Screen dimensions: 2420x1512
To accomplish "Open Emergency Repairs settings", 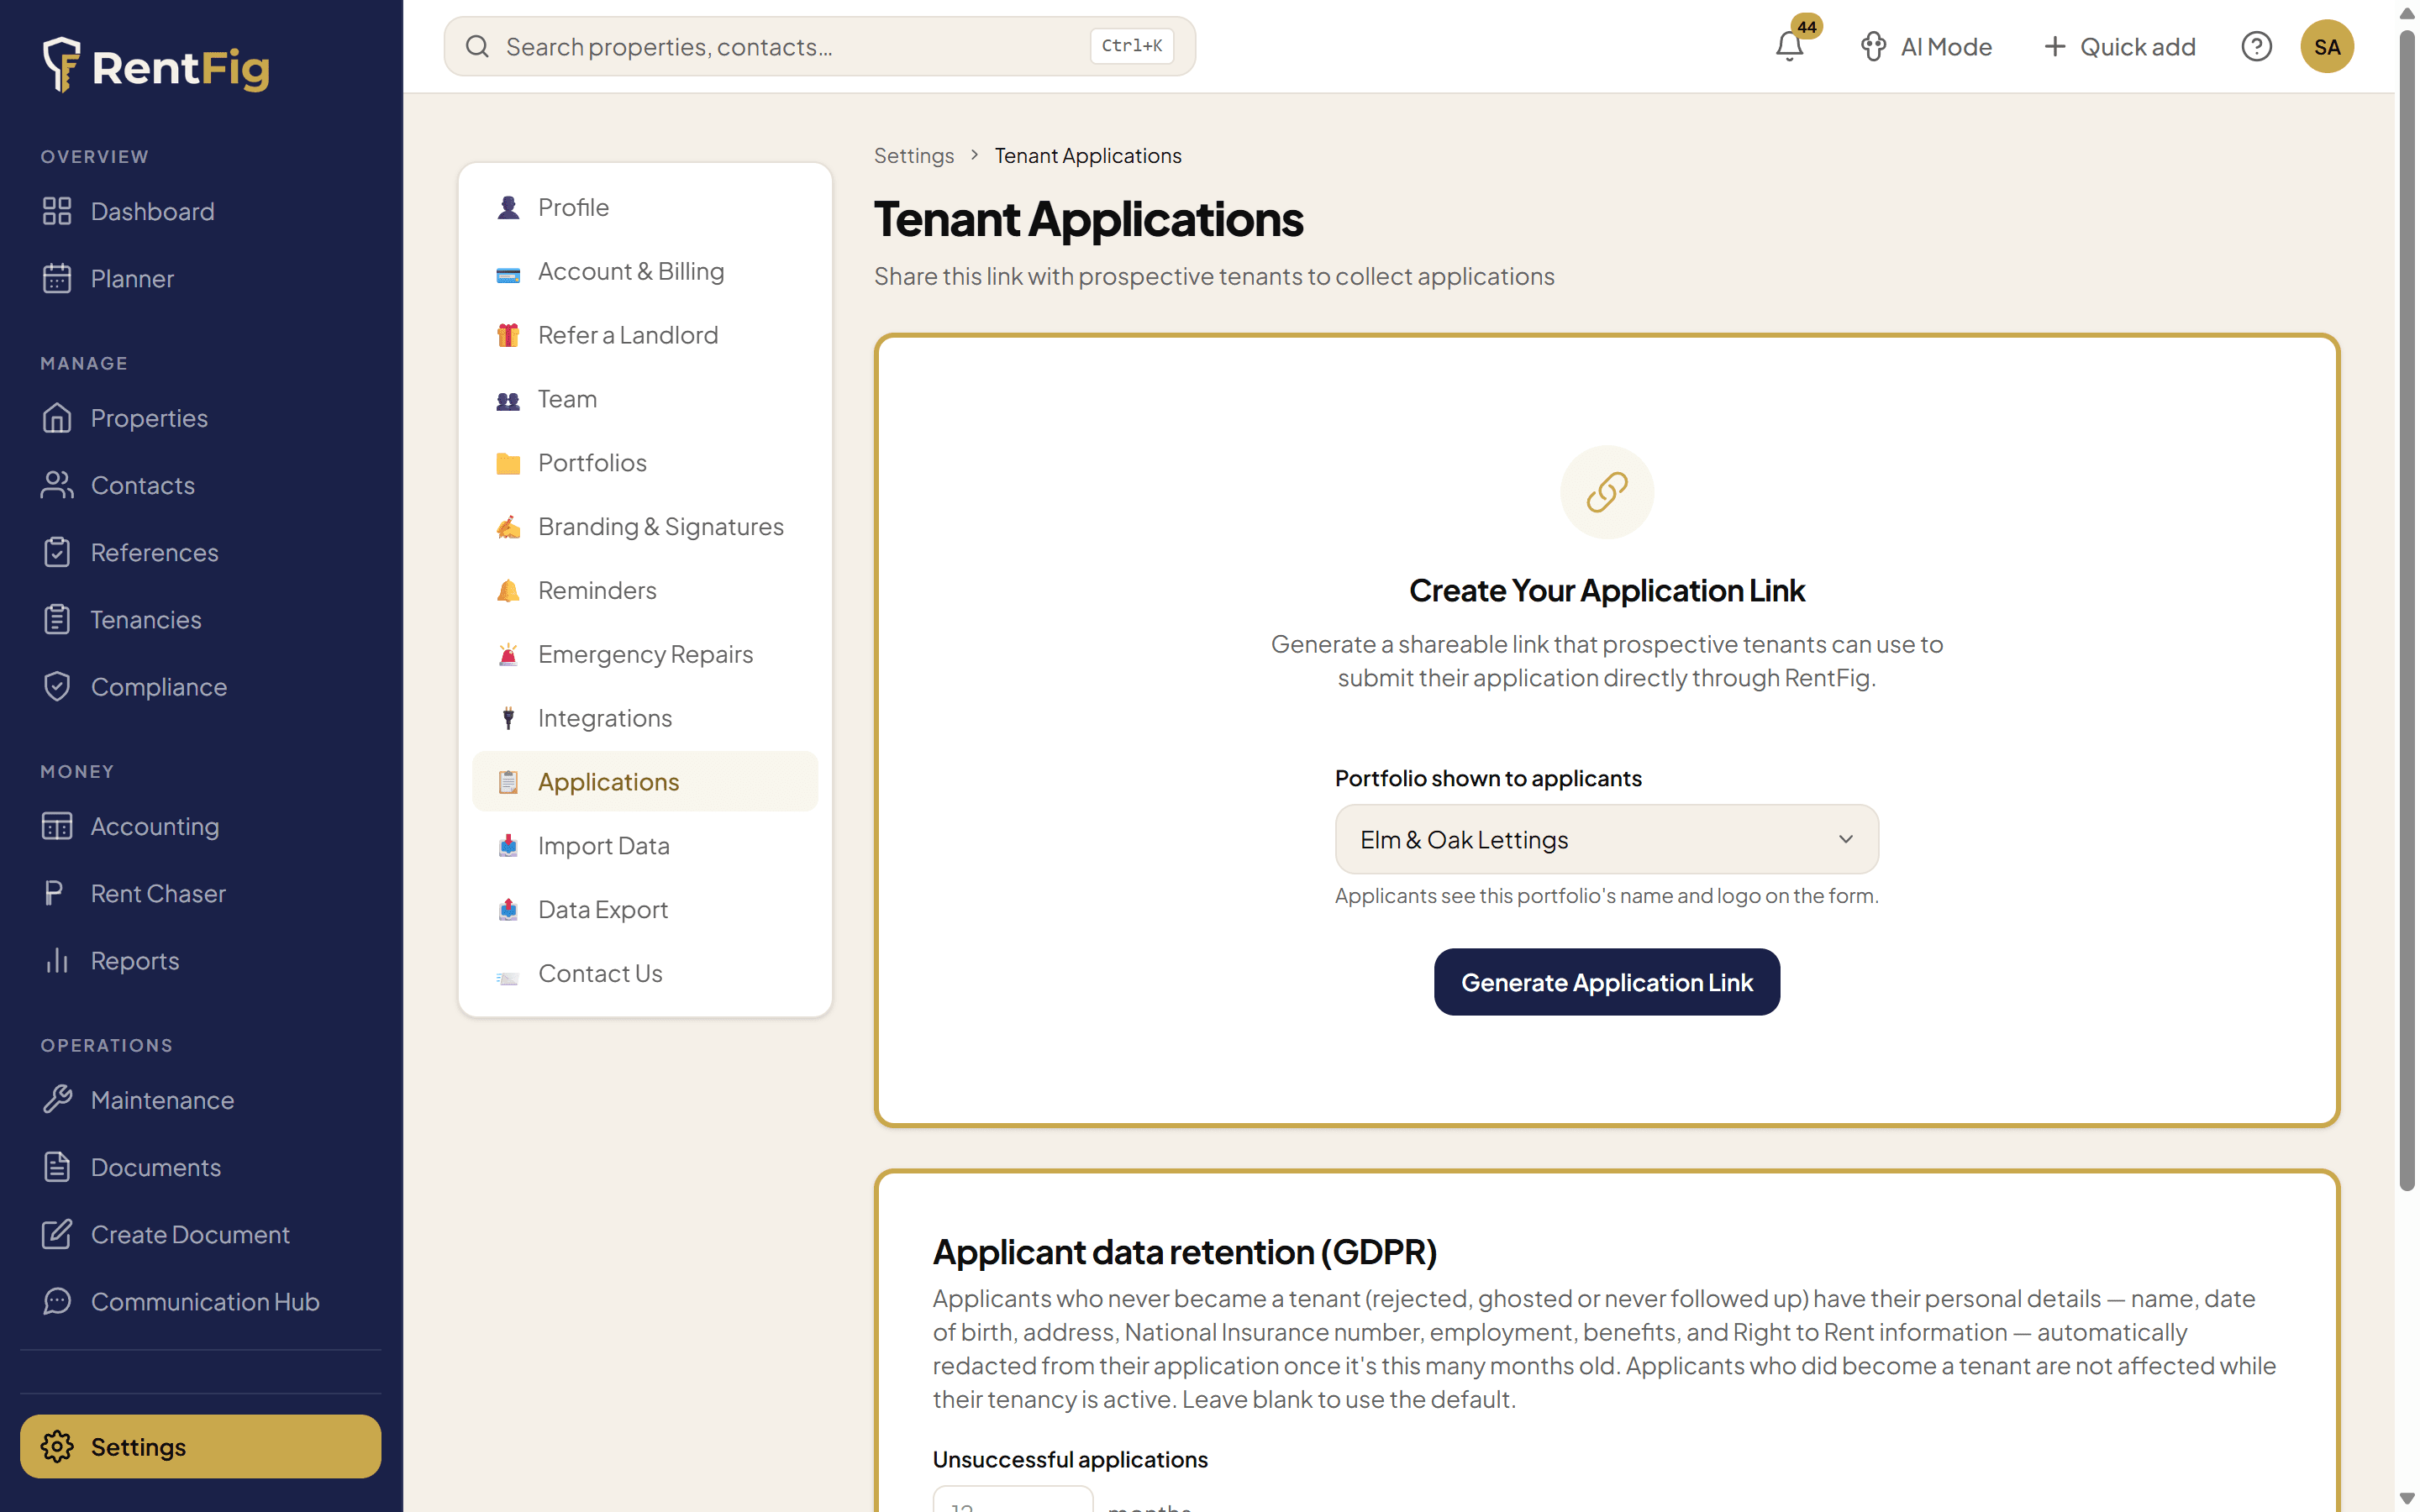I will click(x=645, y=654).
